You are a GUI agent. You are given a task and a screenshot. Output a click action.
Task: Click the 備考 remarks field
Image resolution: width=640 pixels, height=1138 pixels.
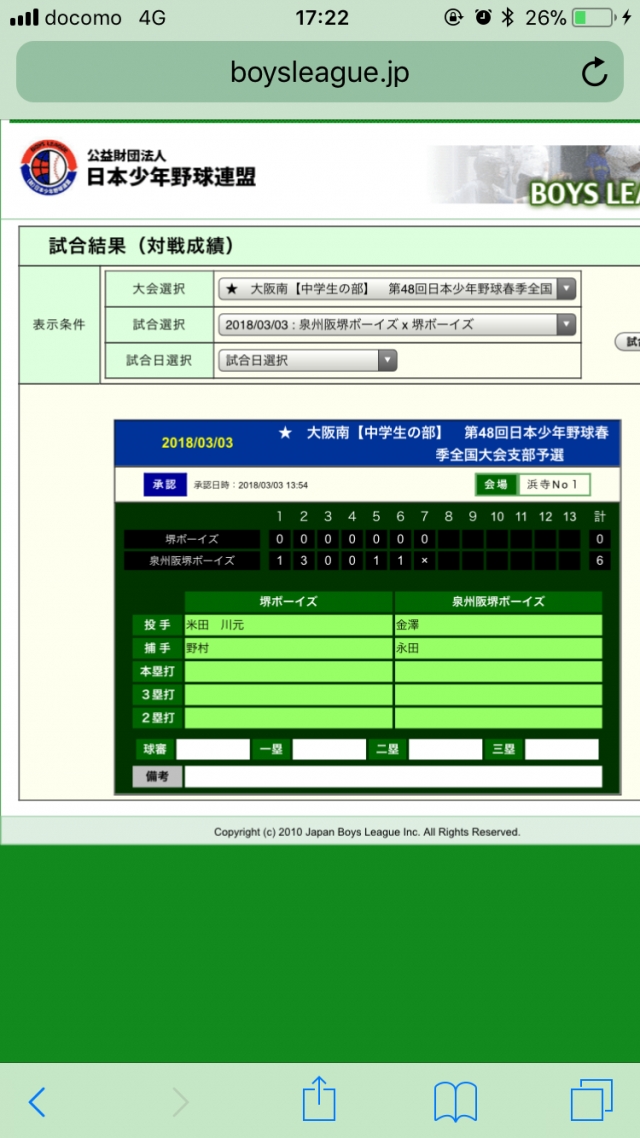(393, 777)
